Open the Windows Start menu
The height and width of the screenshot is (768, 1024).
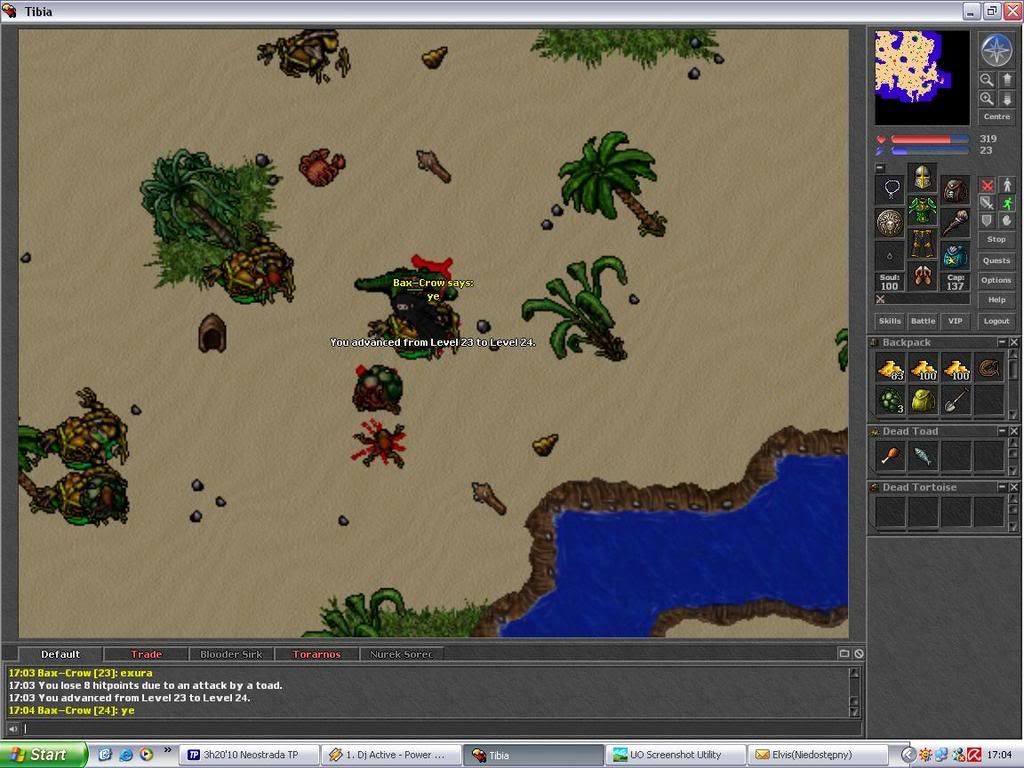[x=43, y=755]
